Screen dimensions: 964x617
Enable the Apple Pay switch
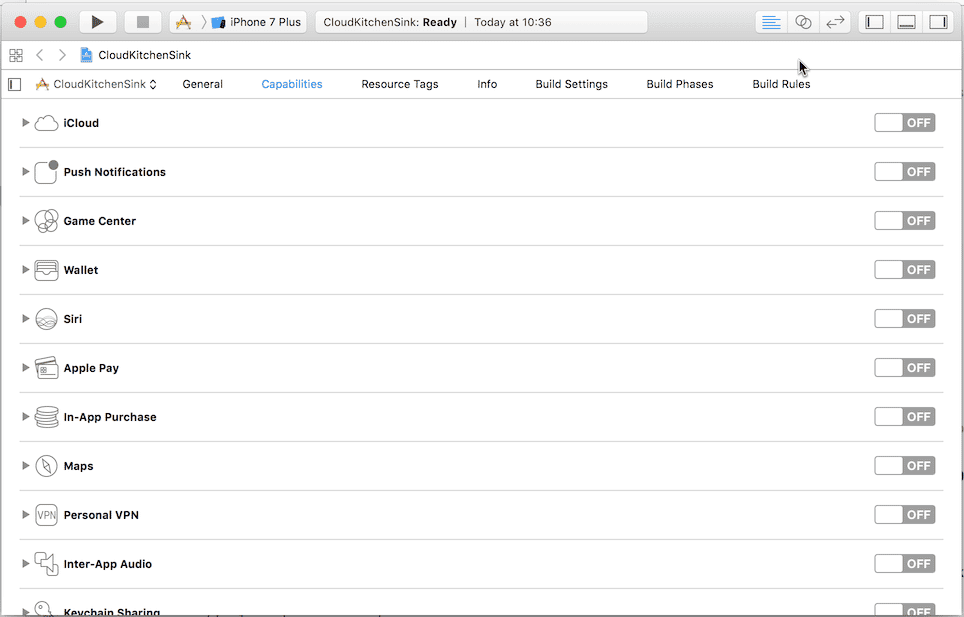click(904, 367)
